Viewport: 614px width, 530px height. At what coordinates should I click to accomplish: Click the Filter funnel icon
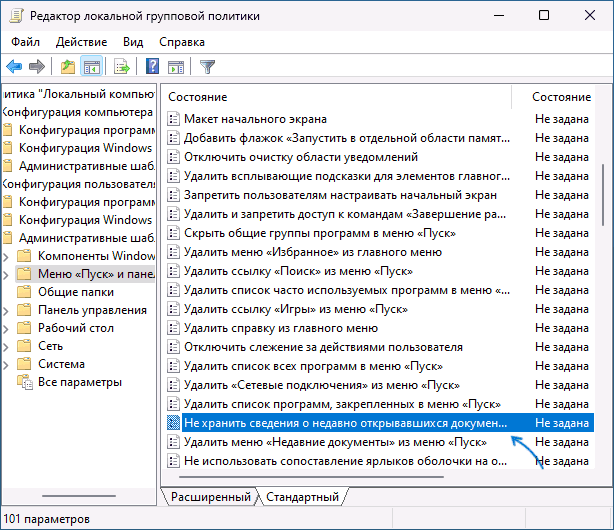point(207,67)
